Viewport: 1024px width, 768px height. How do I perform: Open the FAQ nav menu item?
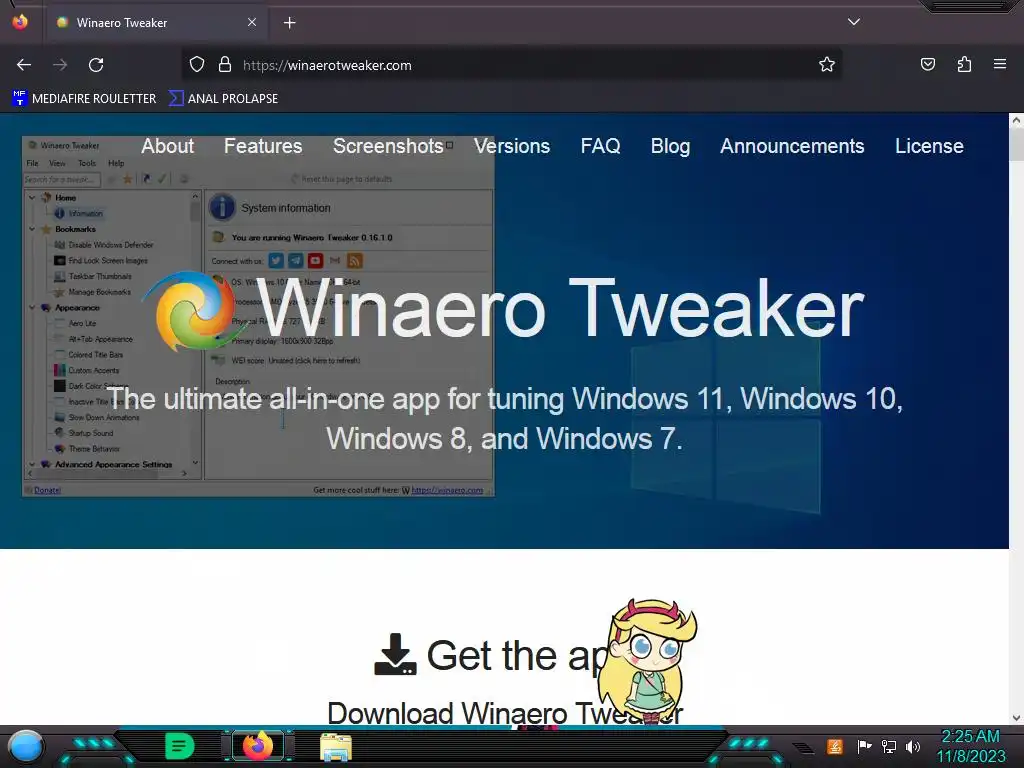tap(600, 146)
